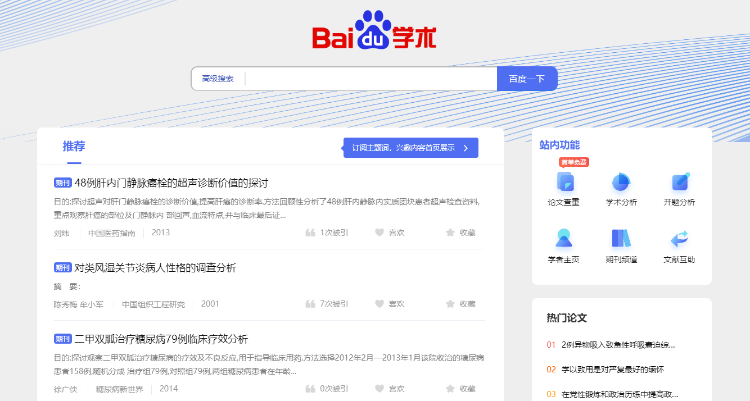Click quote icon beside 7次被引
Screen dimensions: 750x401
[310, 304]
